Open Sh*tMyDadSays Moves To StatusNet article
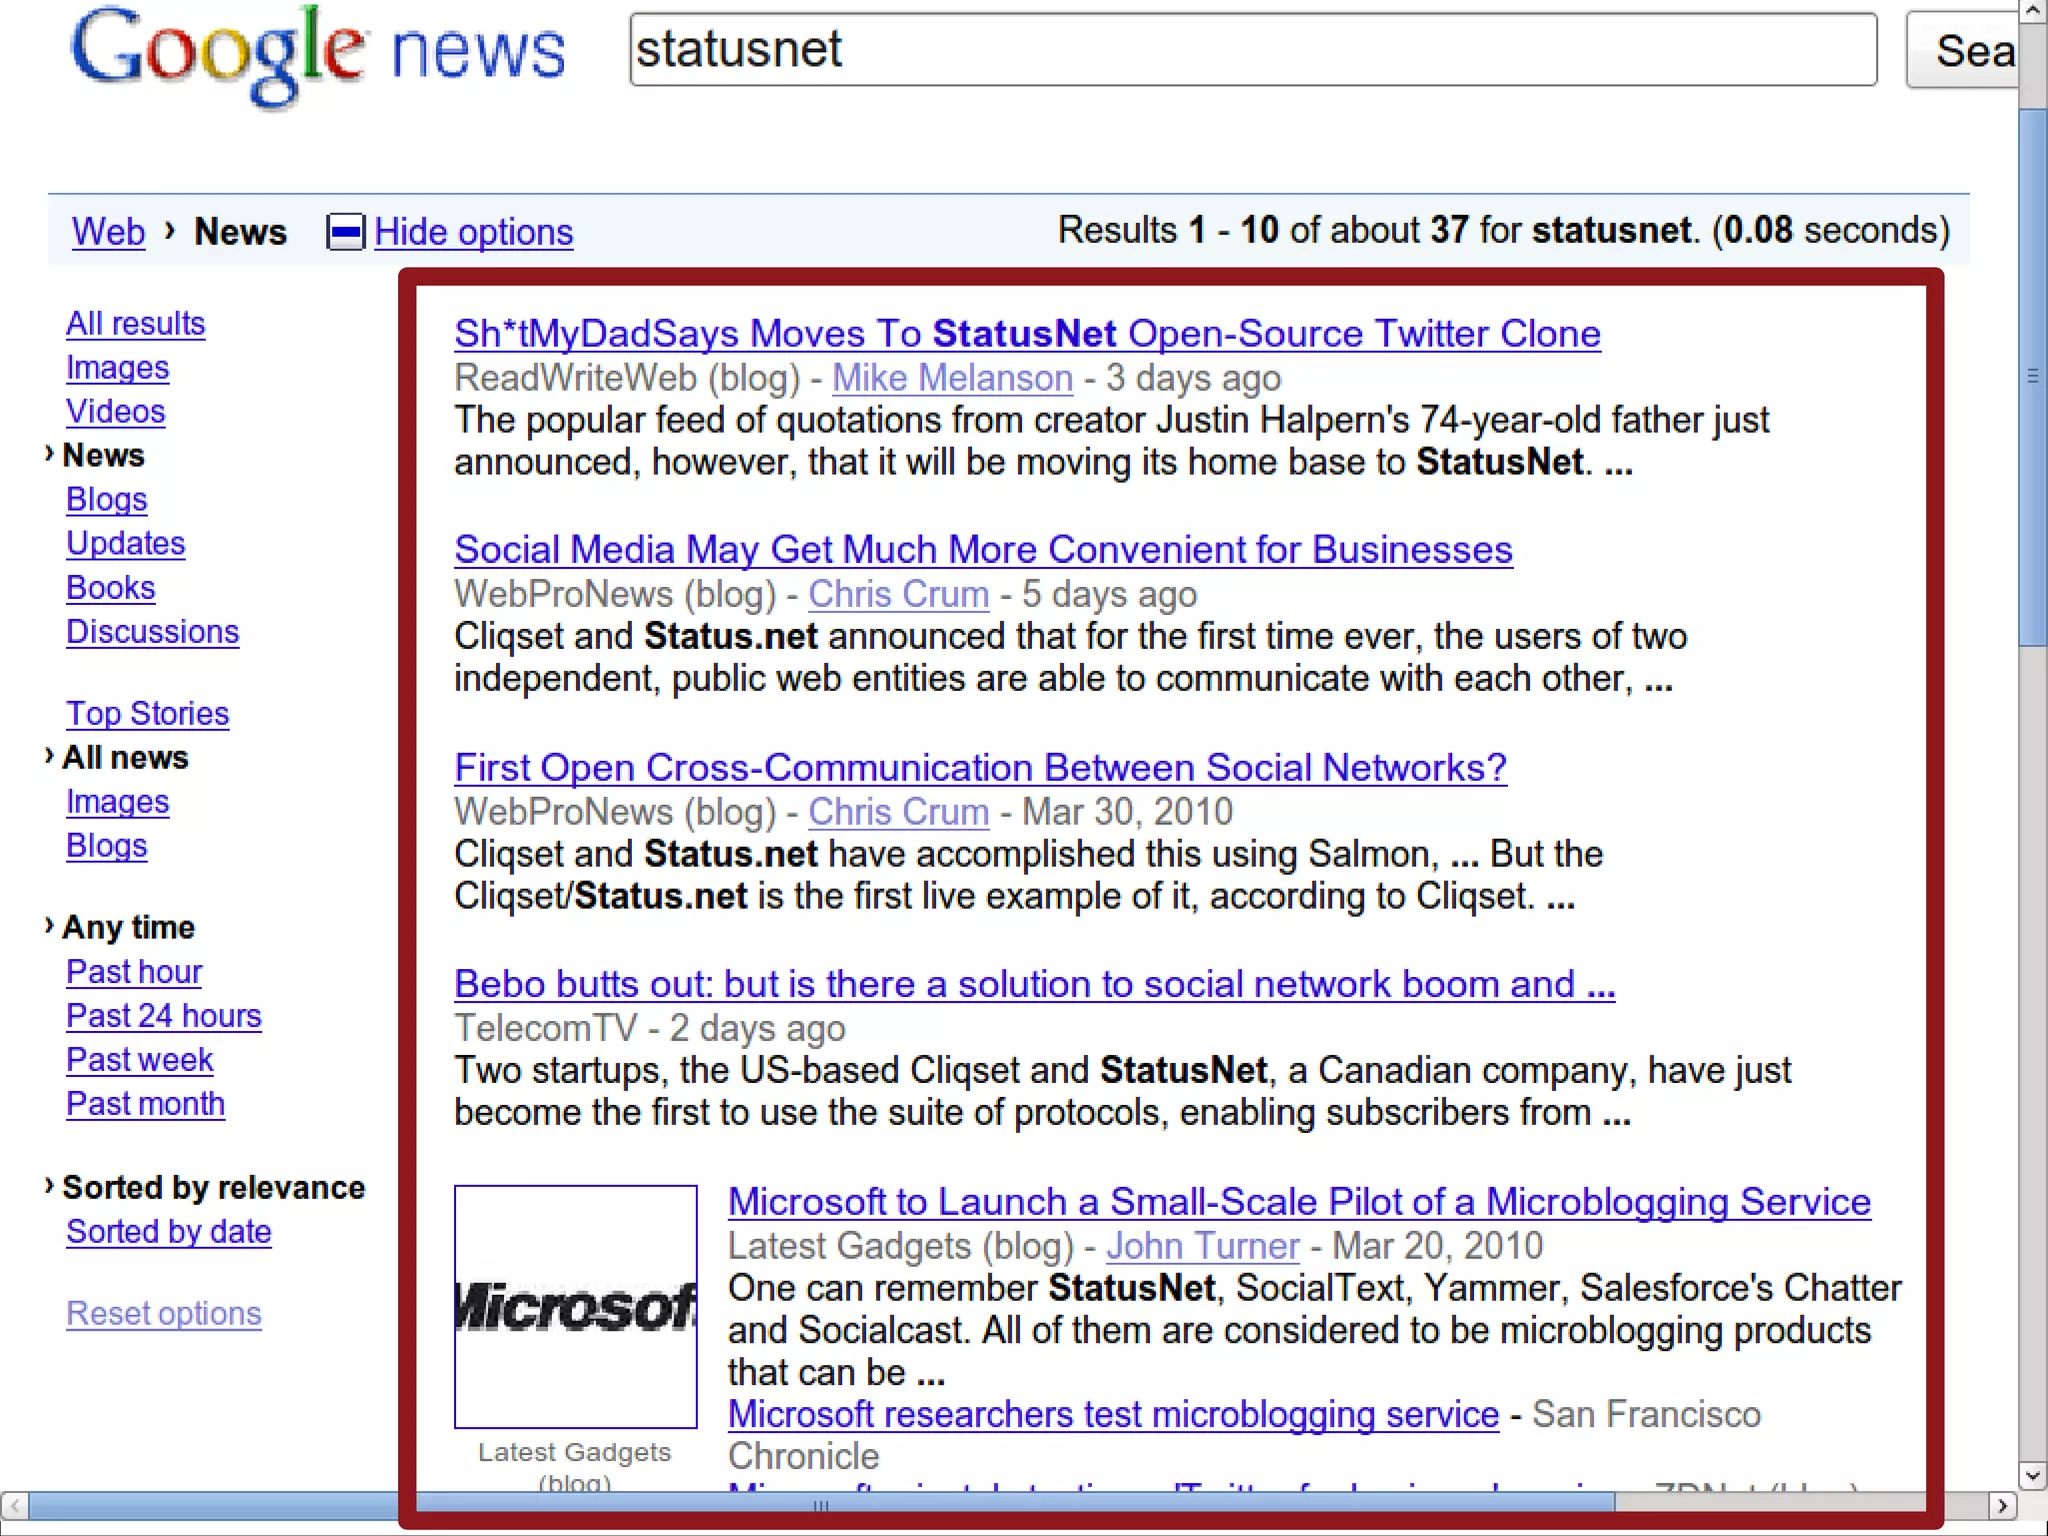Viewport: 2048px width, 1536px height. tap(1026, 334)
